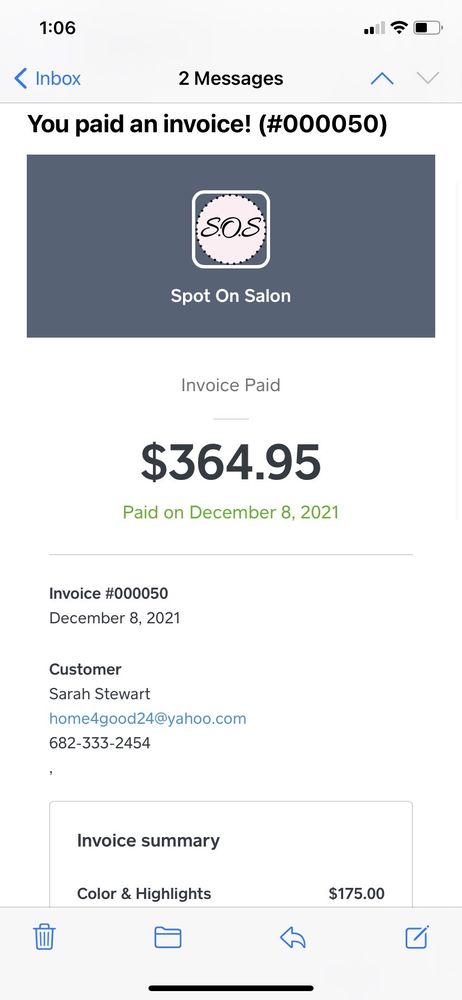Tap the $364.95 amount
The image size is (462, 1000).
tap(231, 462)
